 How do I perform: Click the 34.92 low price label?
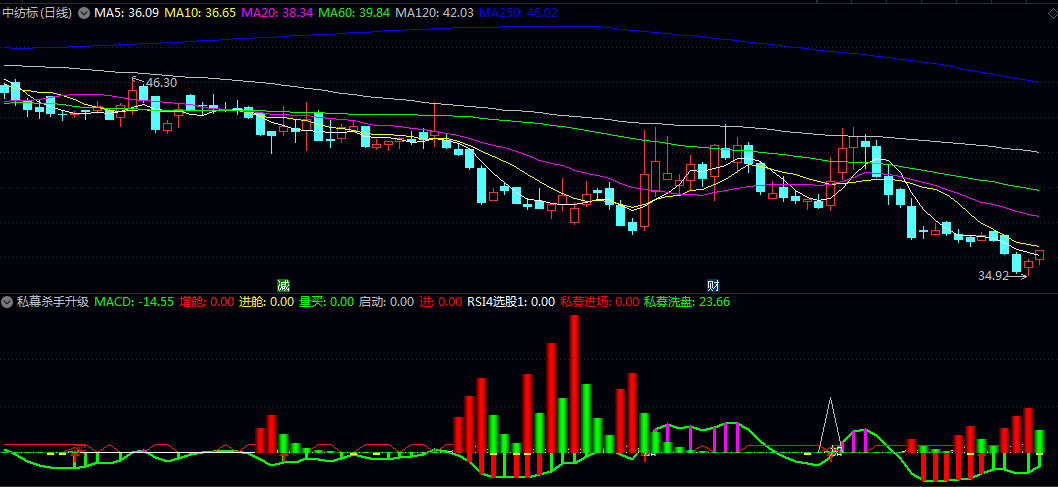993,275
